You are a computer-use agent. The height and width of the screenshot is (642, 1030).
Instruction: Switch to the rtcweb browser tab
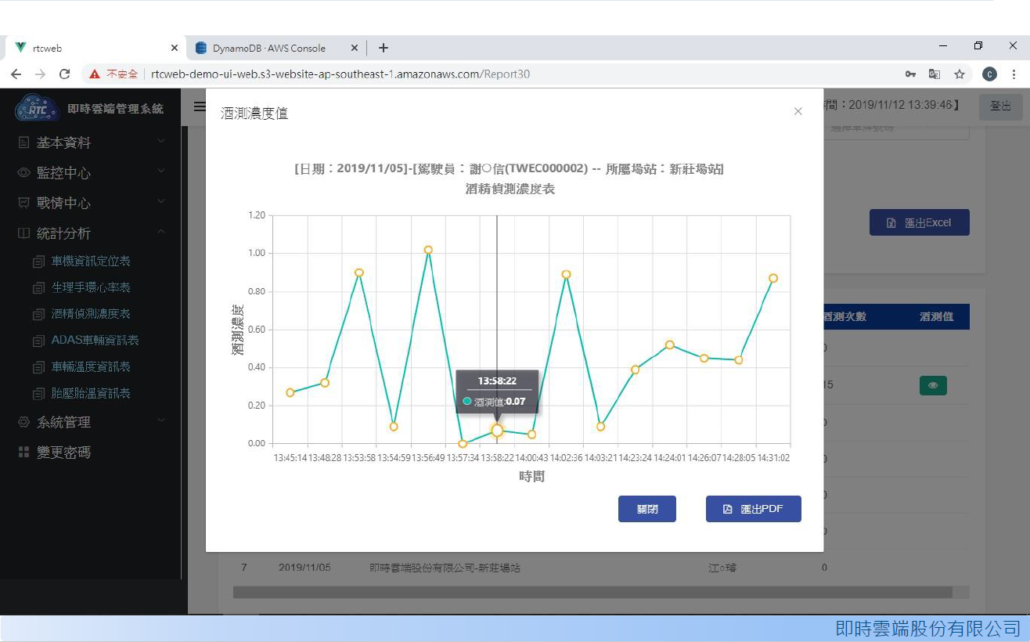95,48
